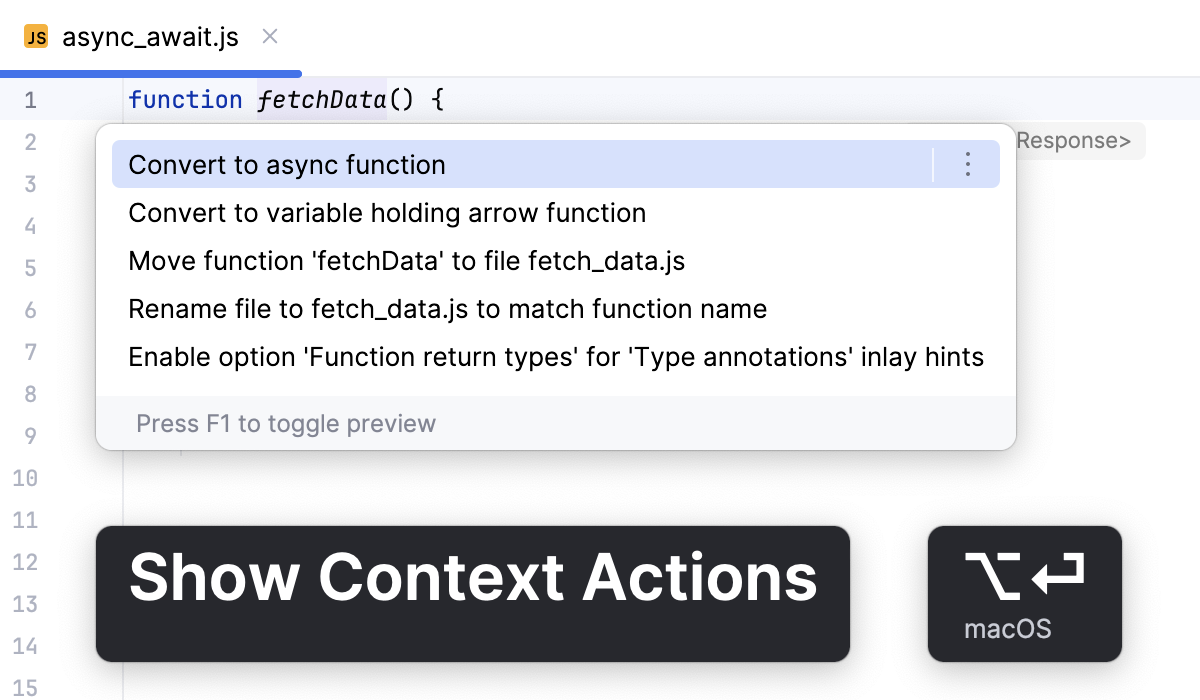This screenshot has width=1200, height=700.
Task: Click the JS file type icon in the tab
Action: coord(38,37)
